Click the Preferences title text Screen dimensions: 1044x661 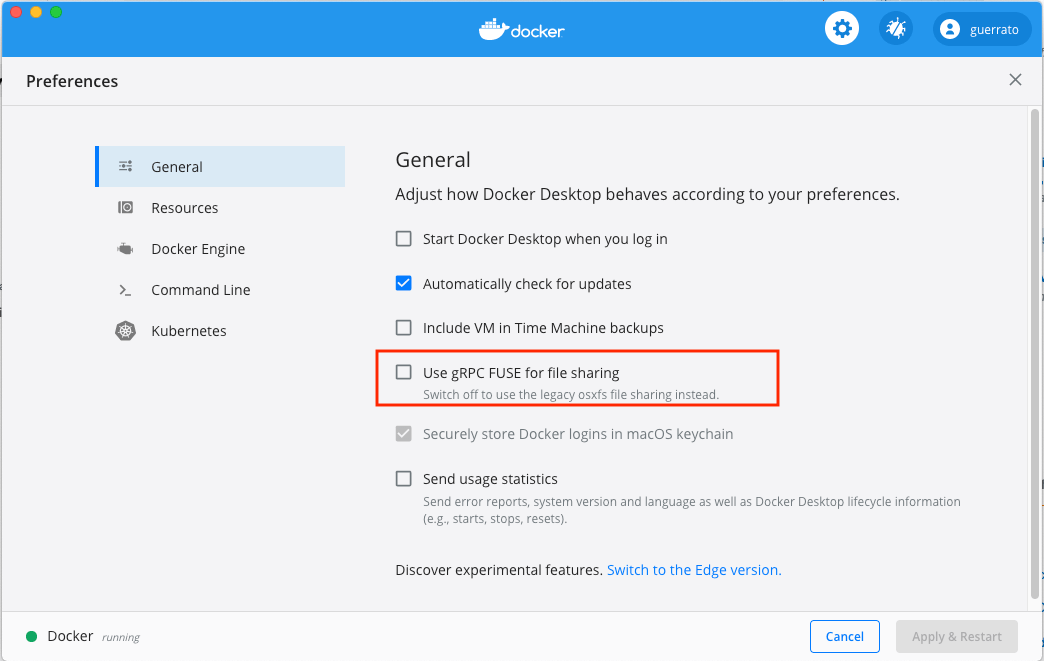coord(72,81)
